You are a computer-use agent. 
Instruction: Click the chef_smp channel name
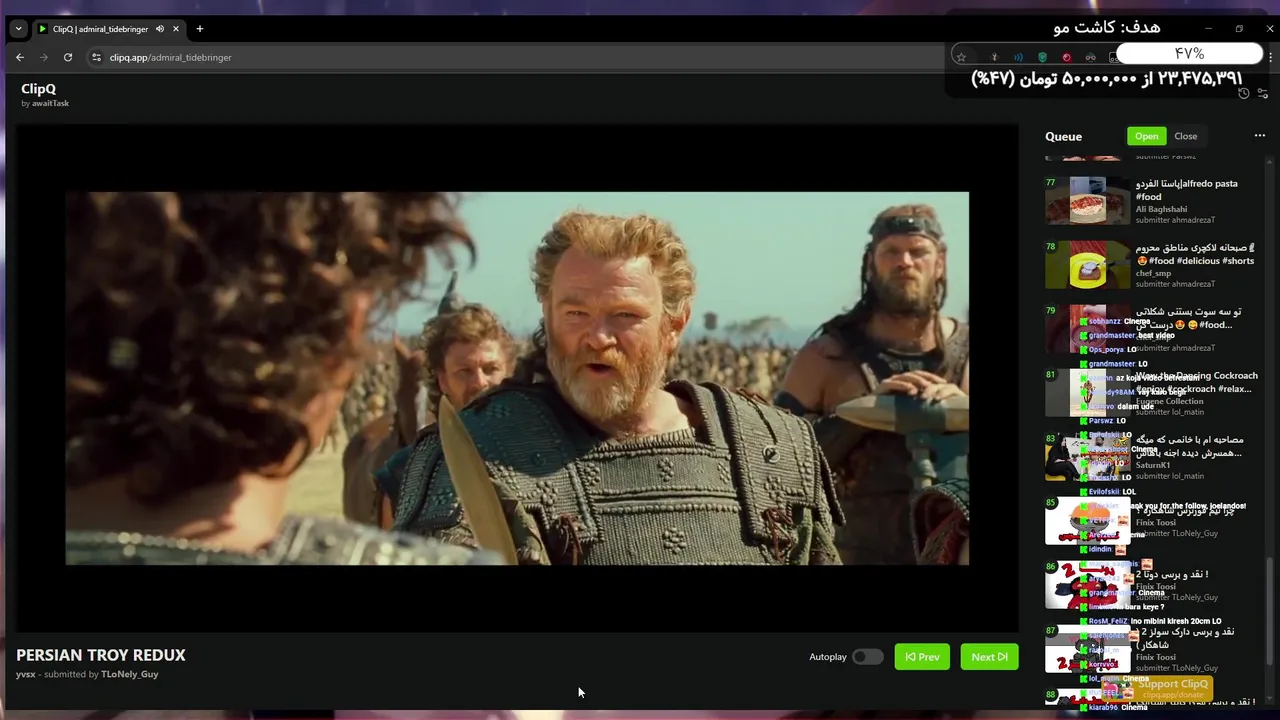1153,273
